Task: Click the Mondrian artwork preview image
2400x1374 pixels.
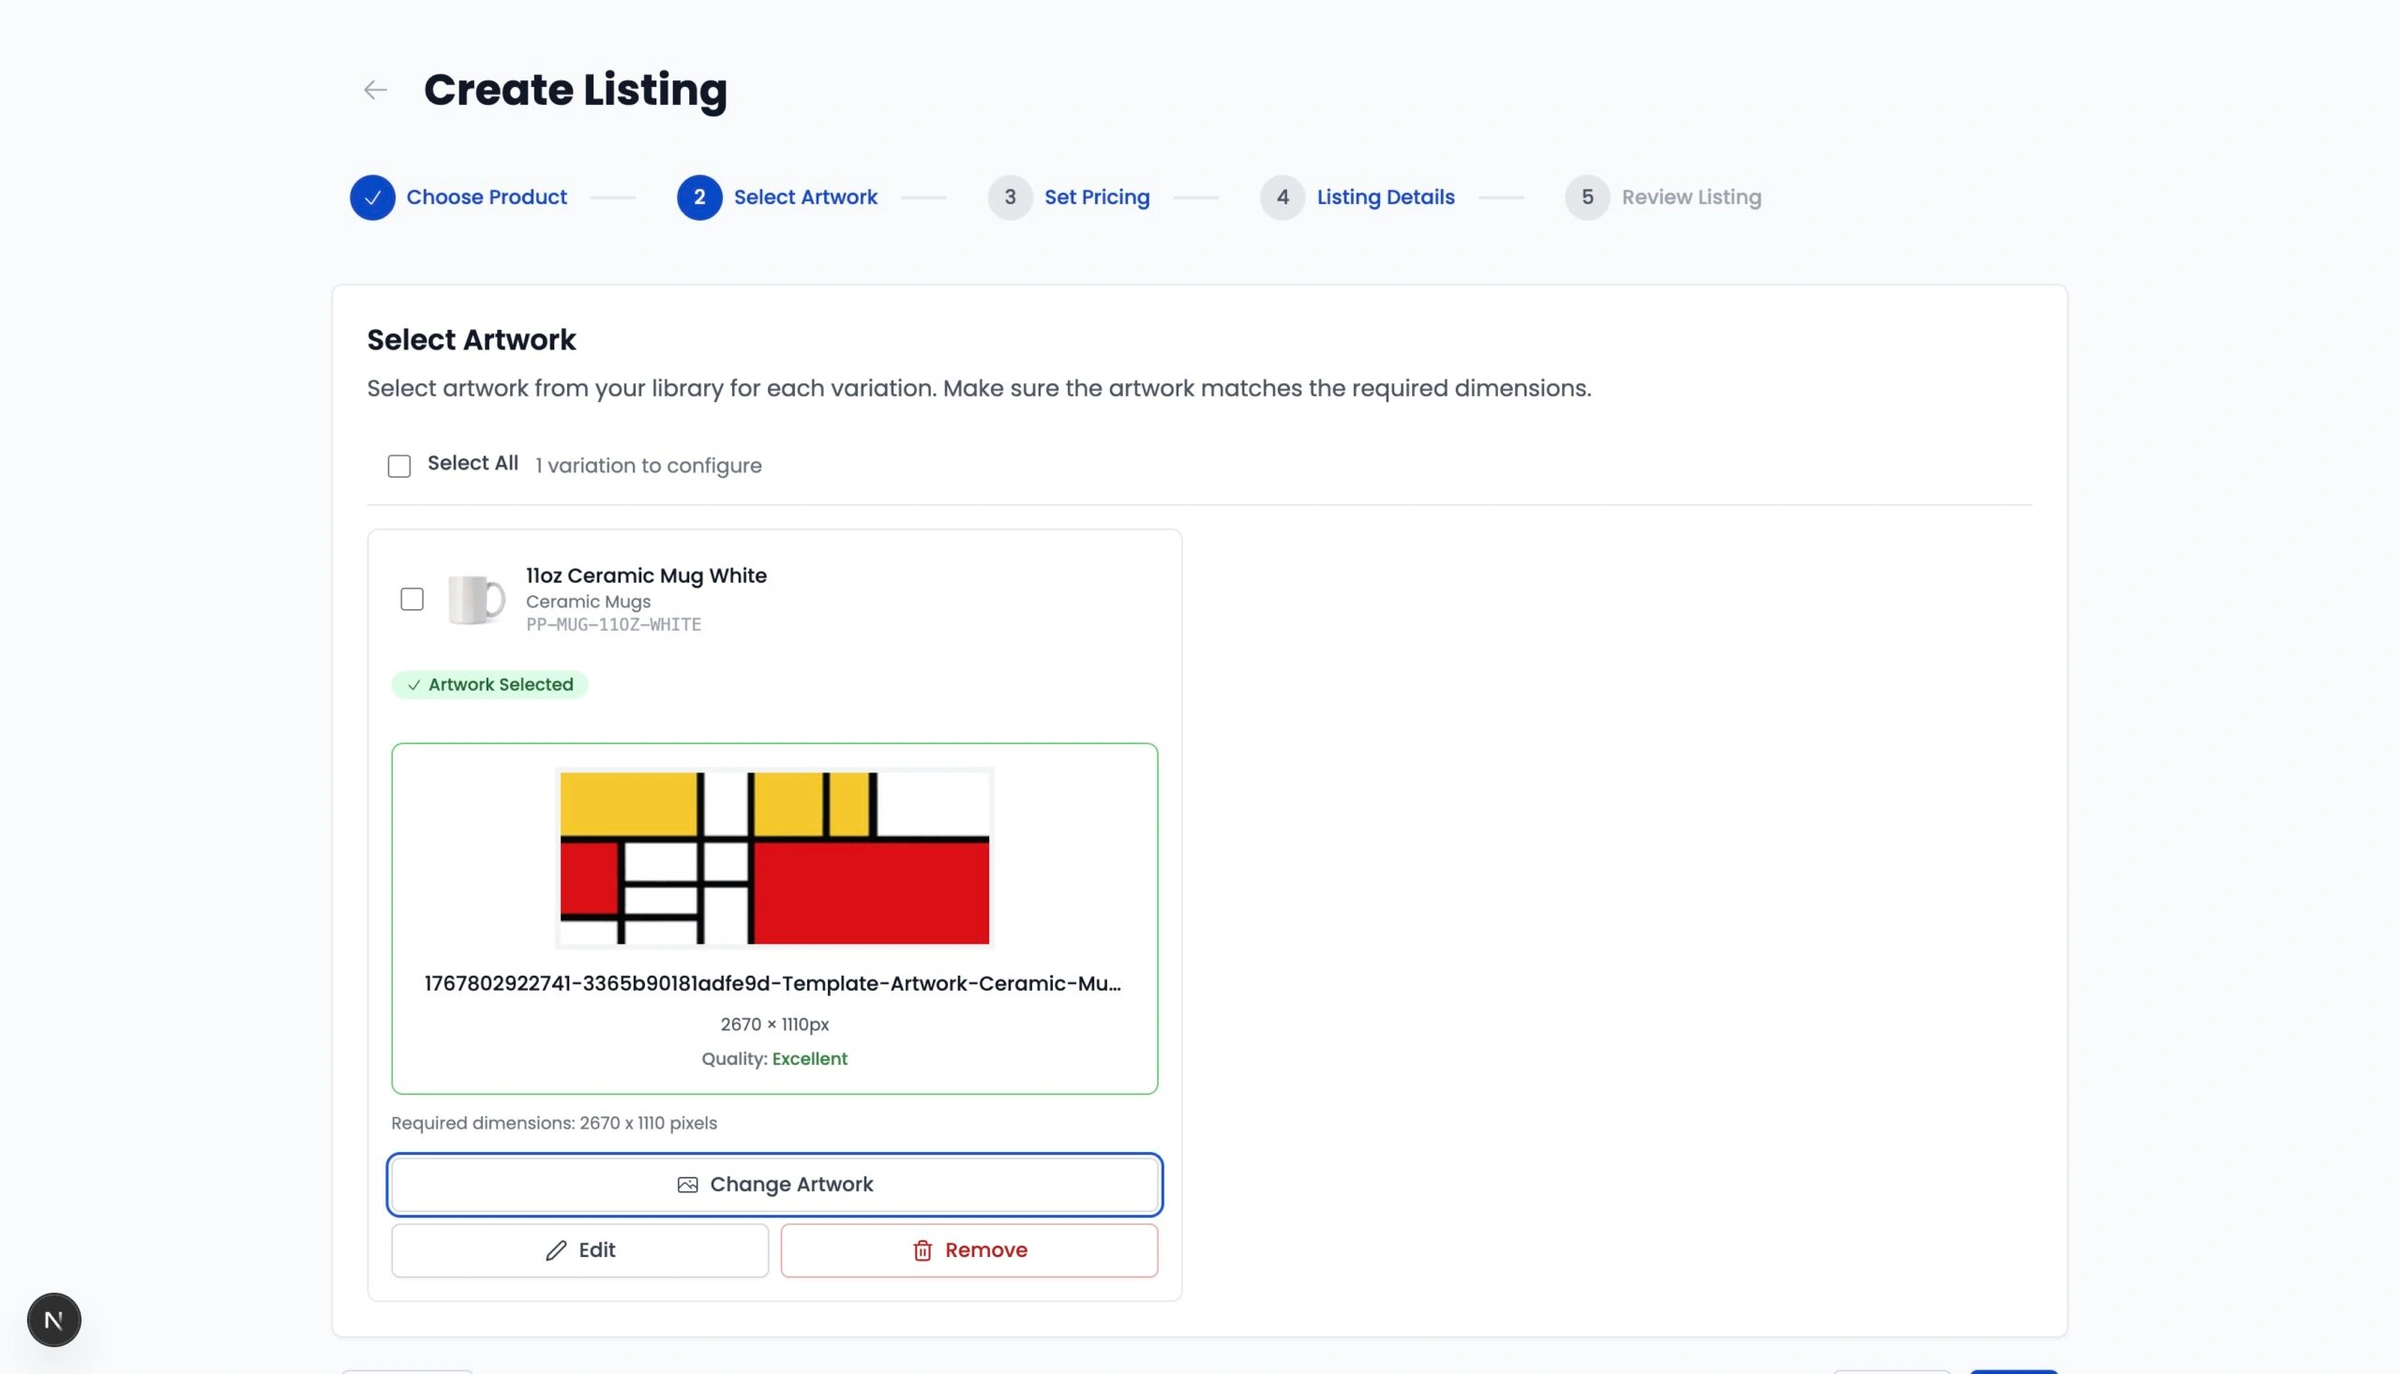Action: click(x=774, y=857)
